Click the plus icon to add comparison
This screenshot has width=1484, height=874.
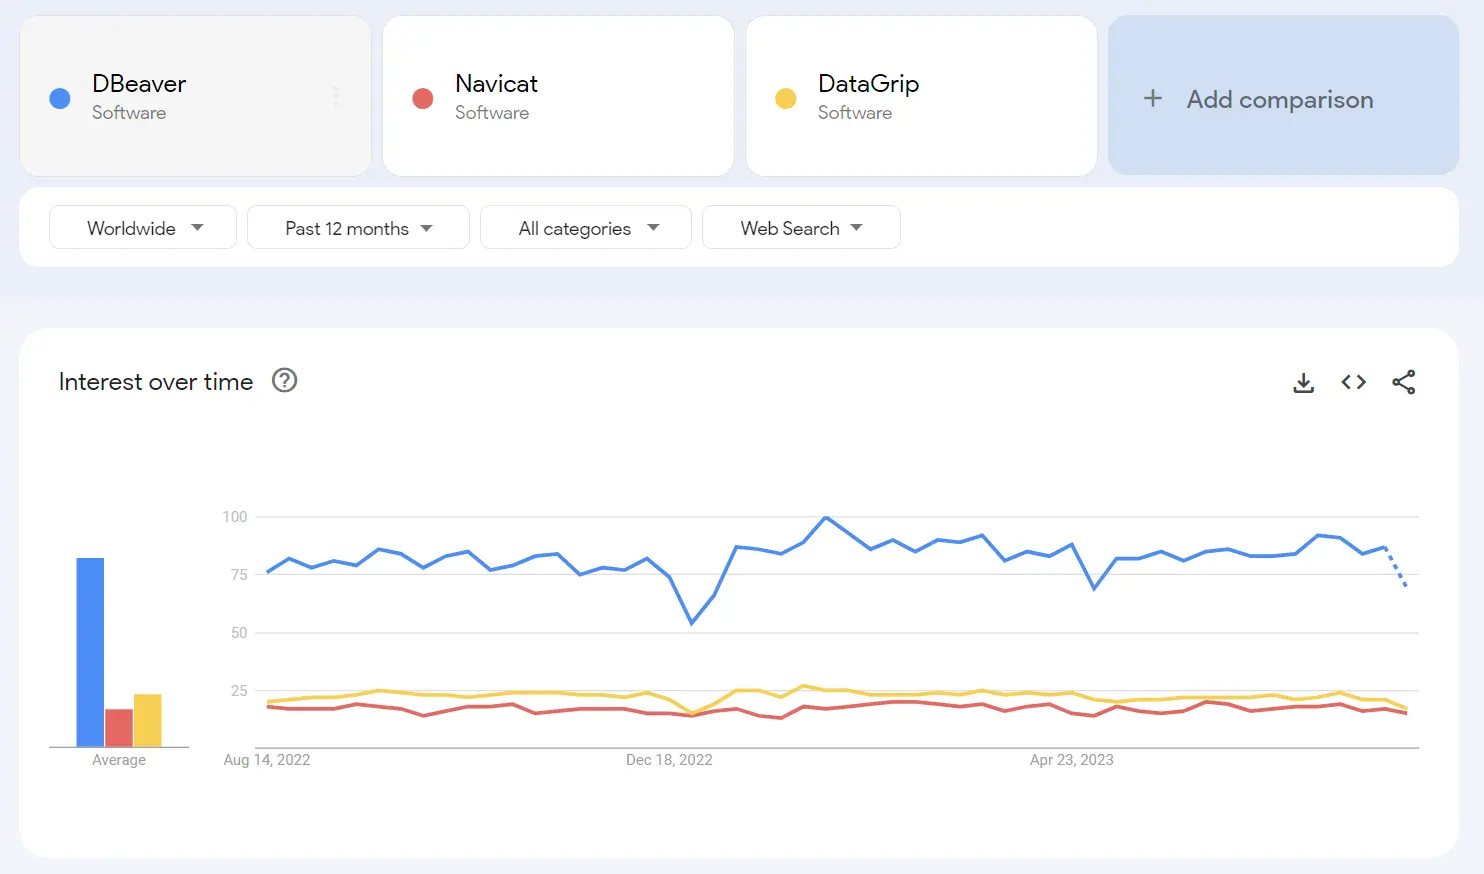tap(1153, 98)
